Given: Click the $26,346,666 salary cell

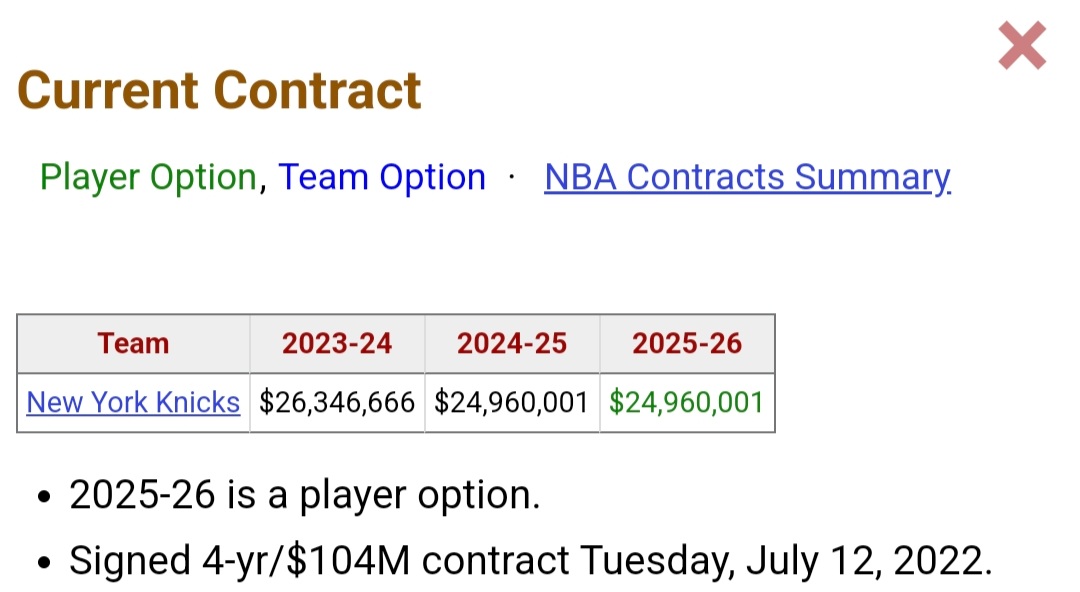Looking at the screenshot, I should coord(337,402).
